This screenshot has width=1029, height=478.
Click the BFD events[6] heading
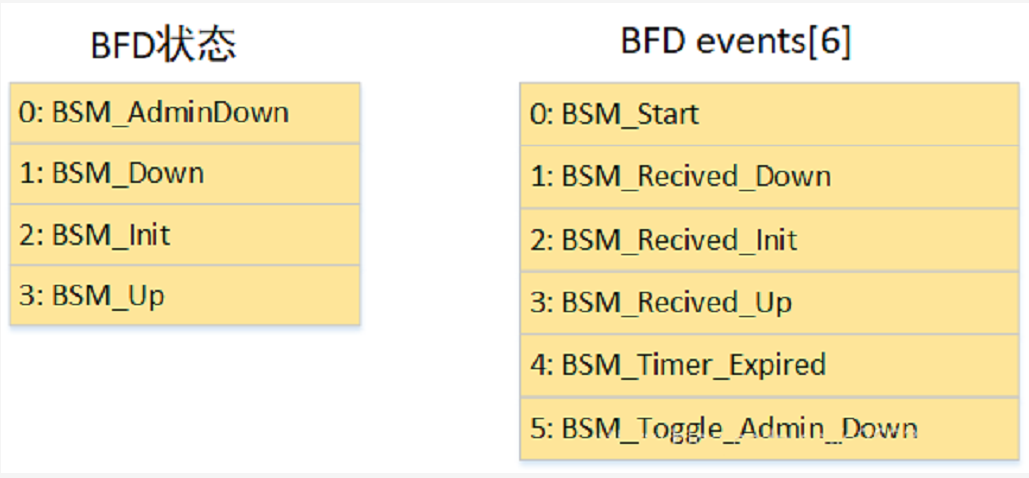735,42
